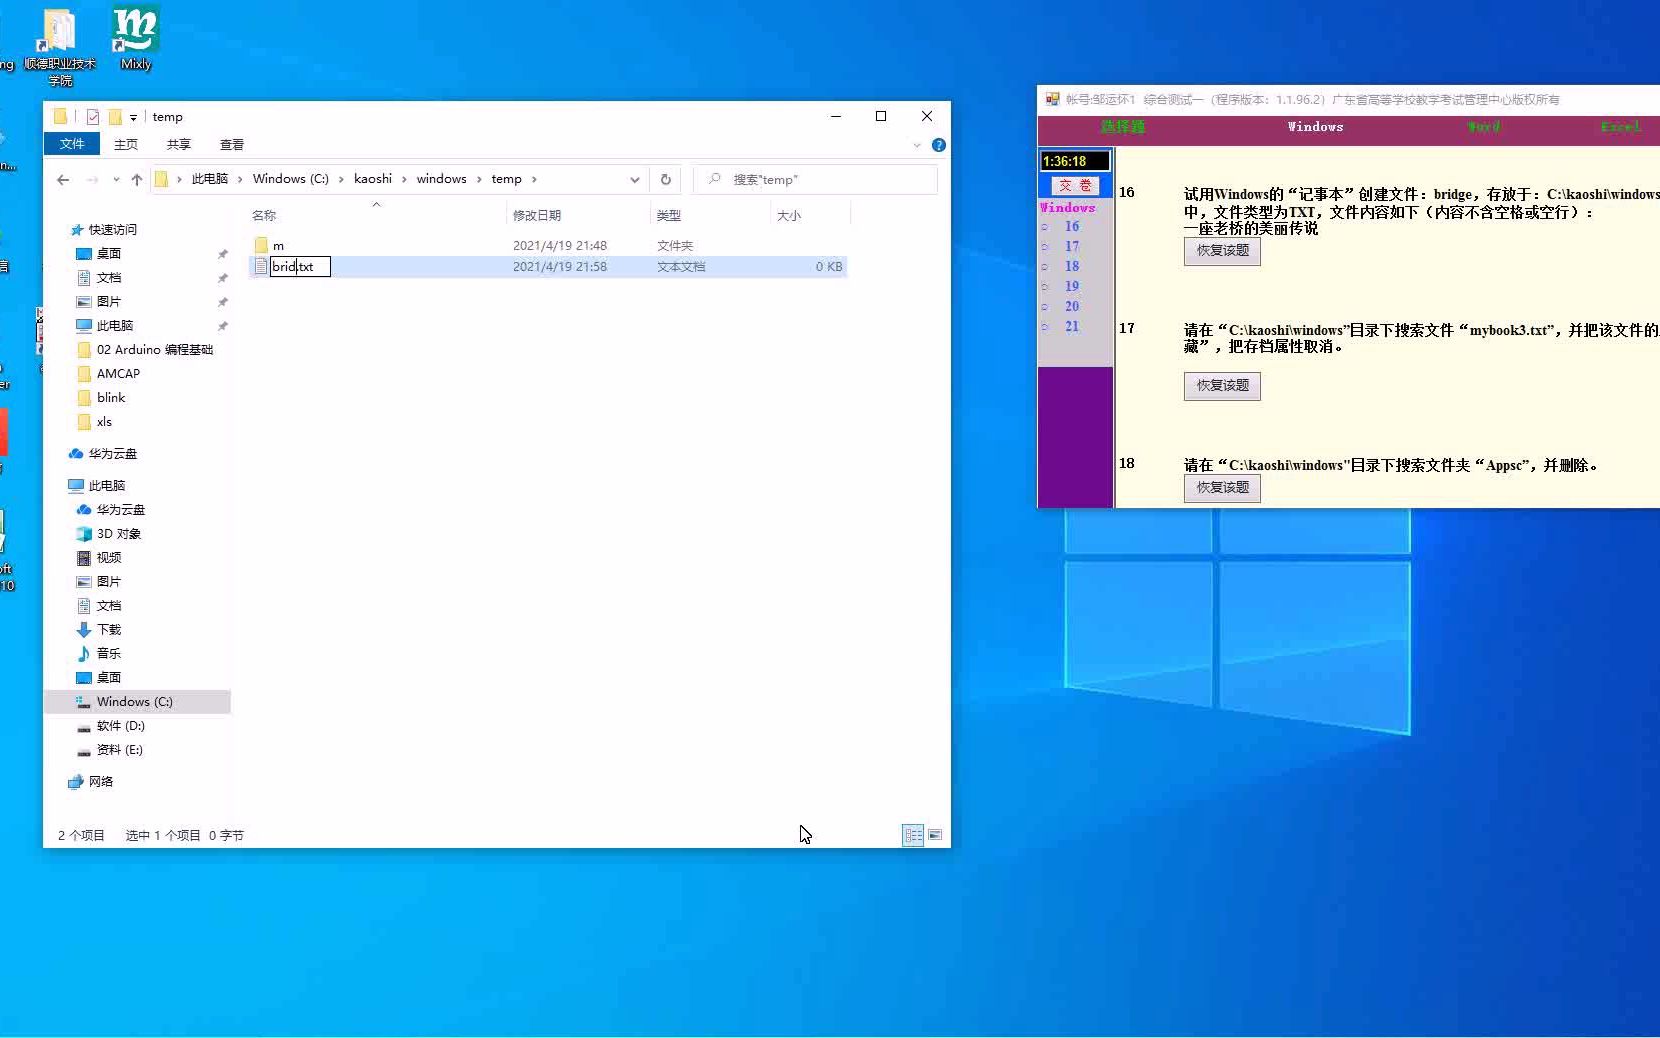Open 文档 under quick access

[109, 278]
